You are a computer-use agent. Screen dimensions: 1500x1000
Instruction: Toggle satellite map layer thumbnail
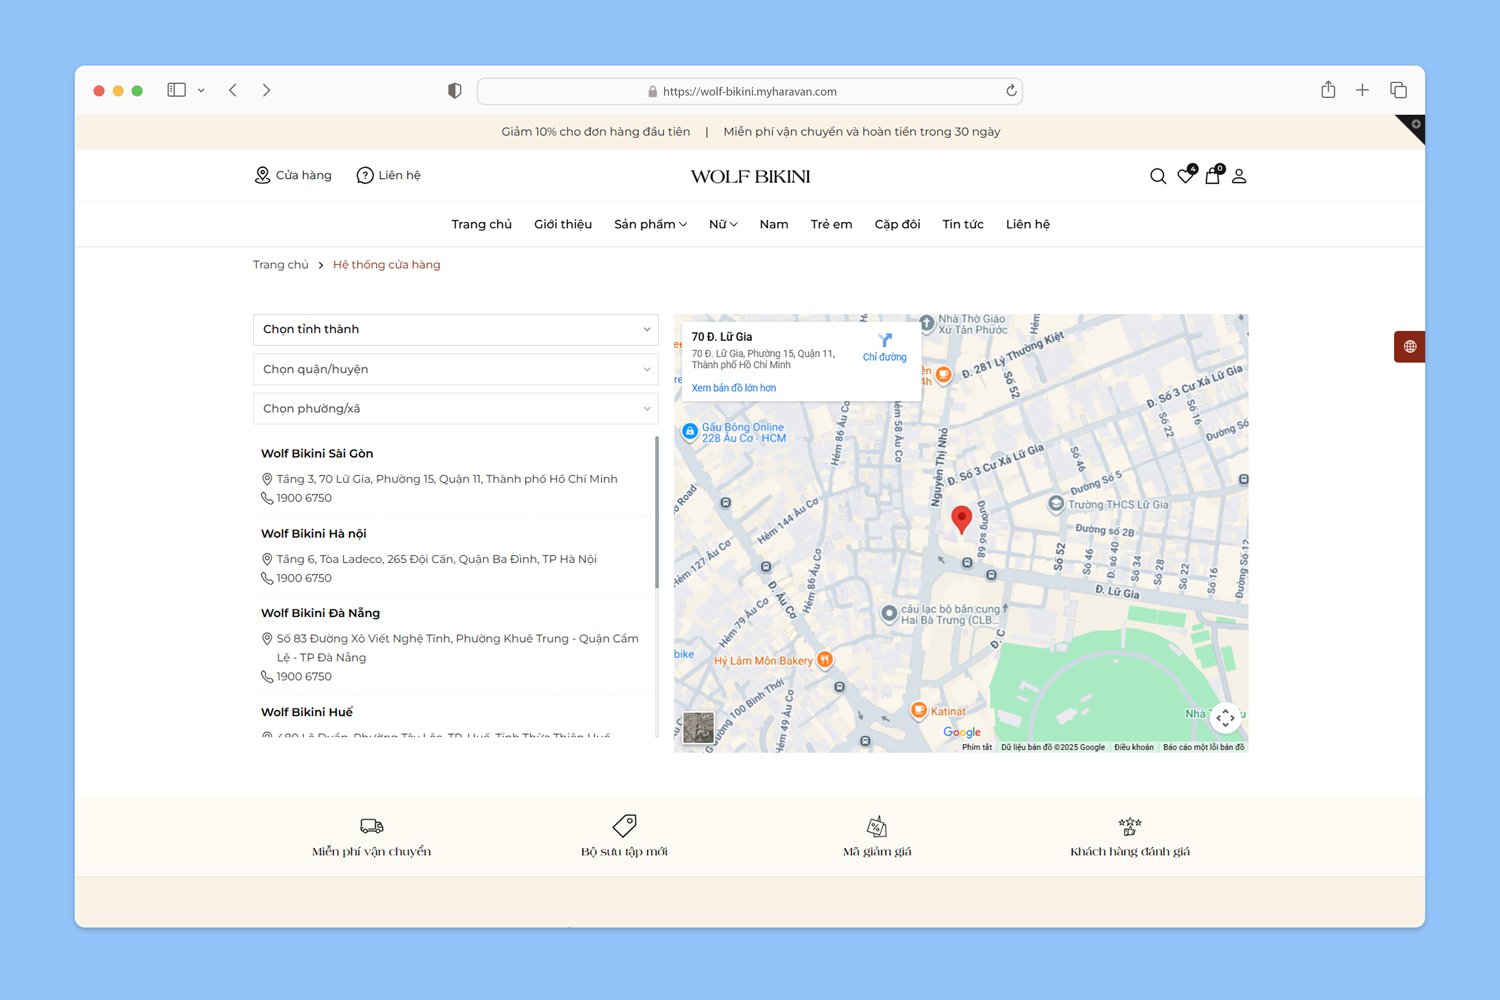coord(698,727)
